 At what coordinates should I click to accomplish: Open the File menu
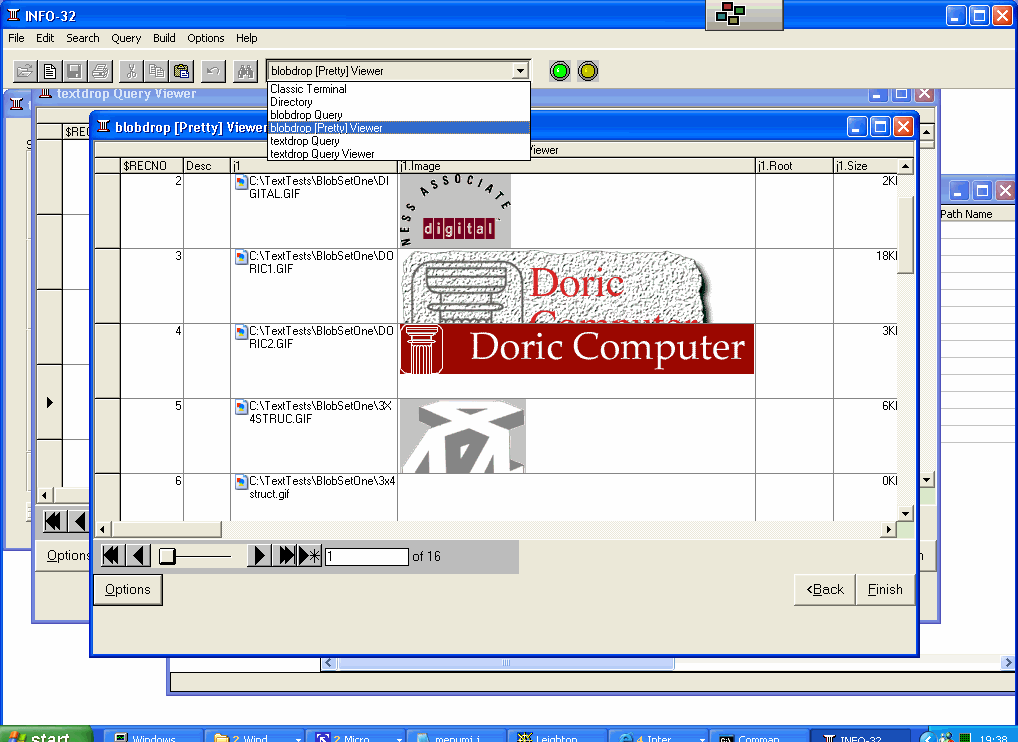tap(16, 38)
